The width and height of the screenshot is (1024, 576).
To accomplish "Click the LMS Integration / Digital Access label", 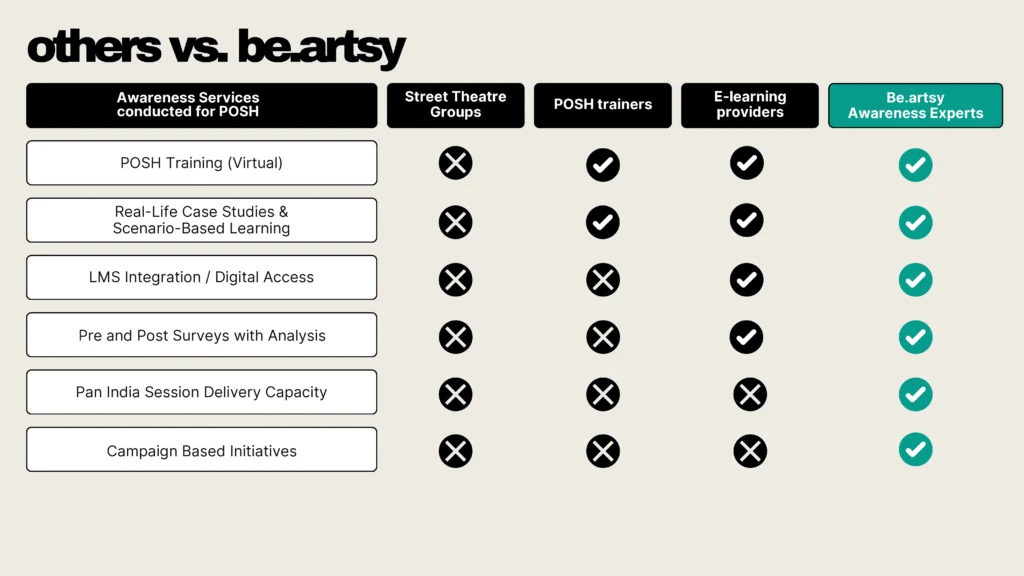I will pyautogui.click(x=202, y=277).
